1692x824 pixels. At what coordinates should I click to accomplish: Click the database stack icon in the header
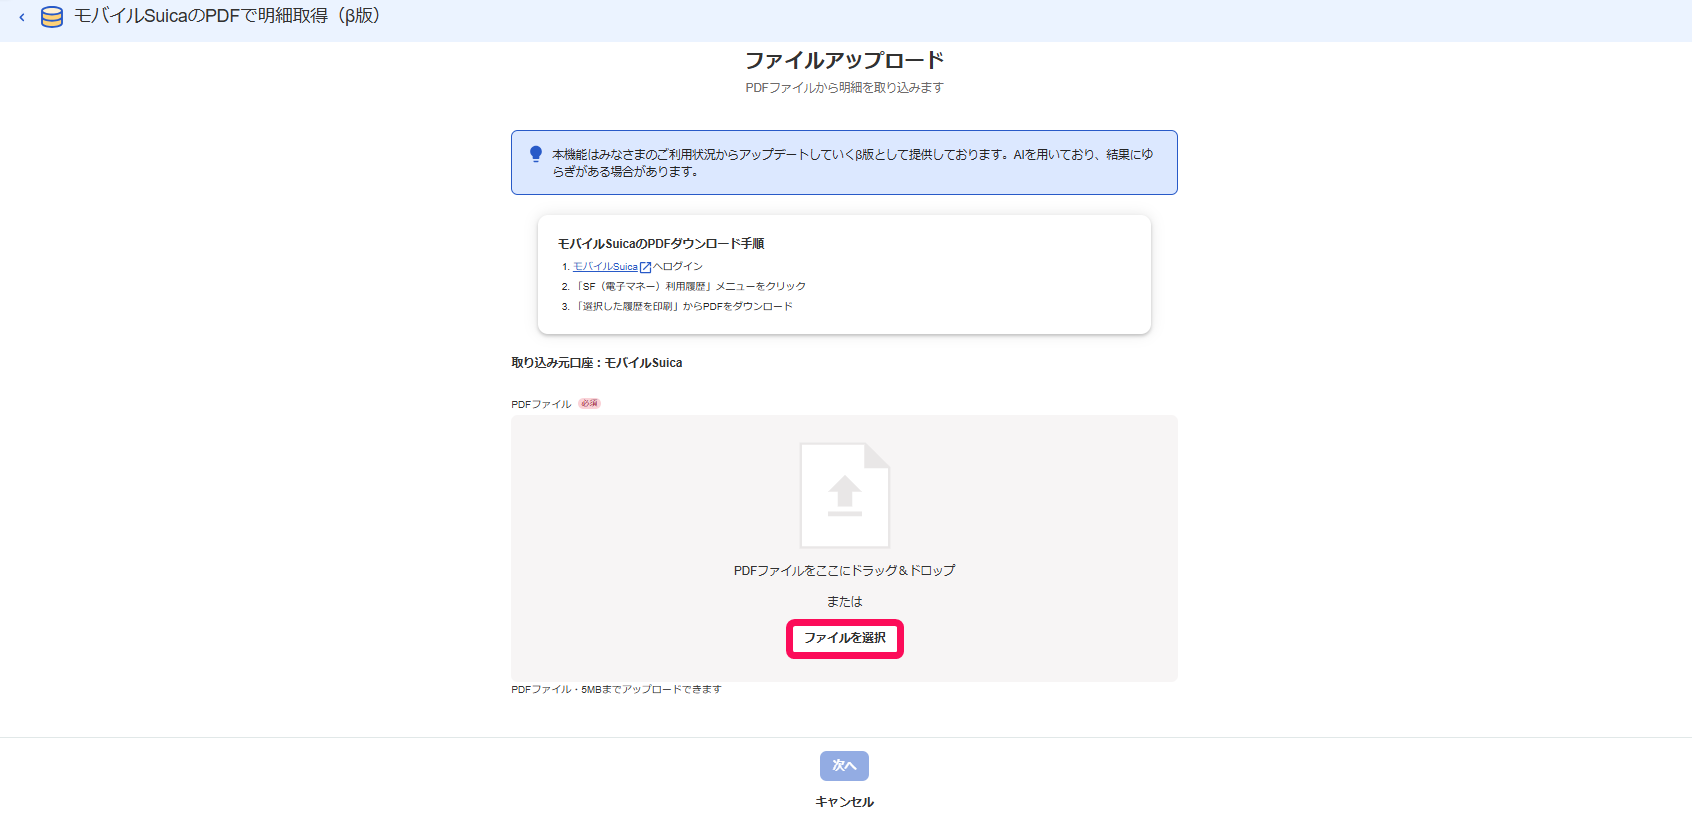click(x=52, y=17)
